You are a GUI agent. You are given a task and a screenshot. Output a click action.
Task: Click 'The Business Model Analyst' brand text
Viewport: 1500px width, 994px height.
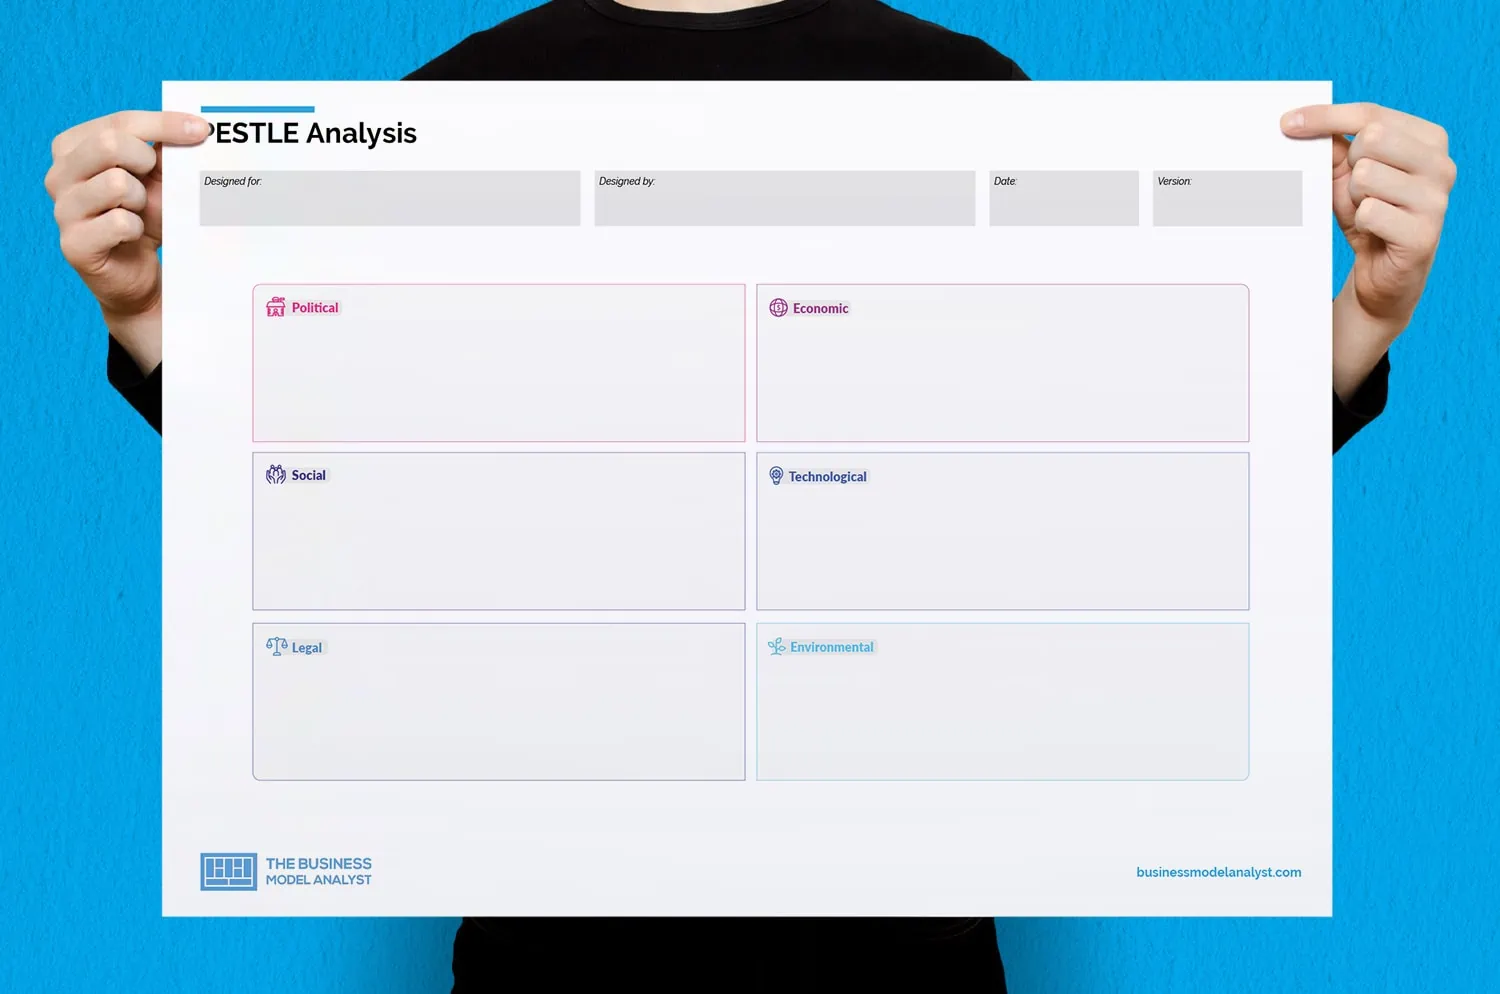[318, 871]
